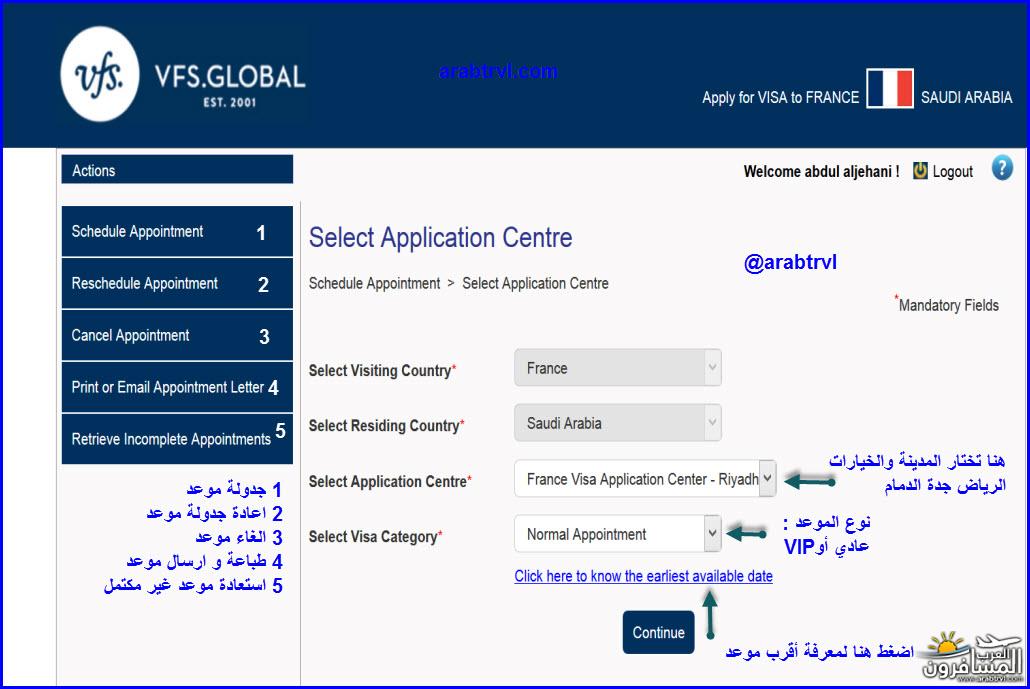
Task: Open Print or Email Appointment Letter
Action: pos(177,387)
